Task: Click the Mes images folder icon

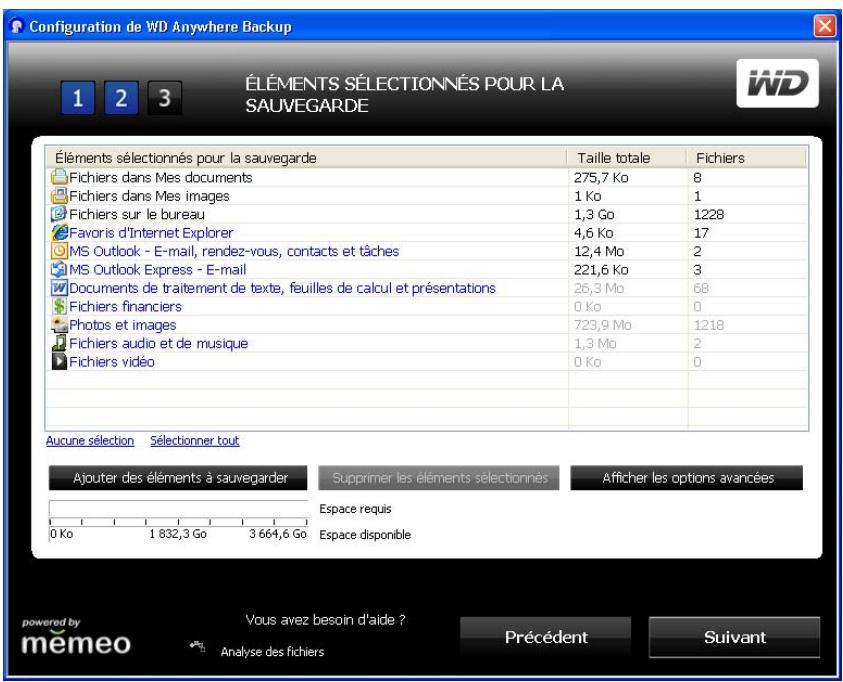Action: point(59,196)
